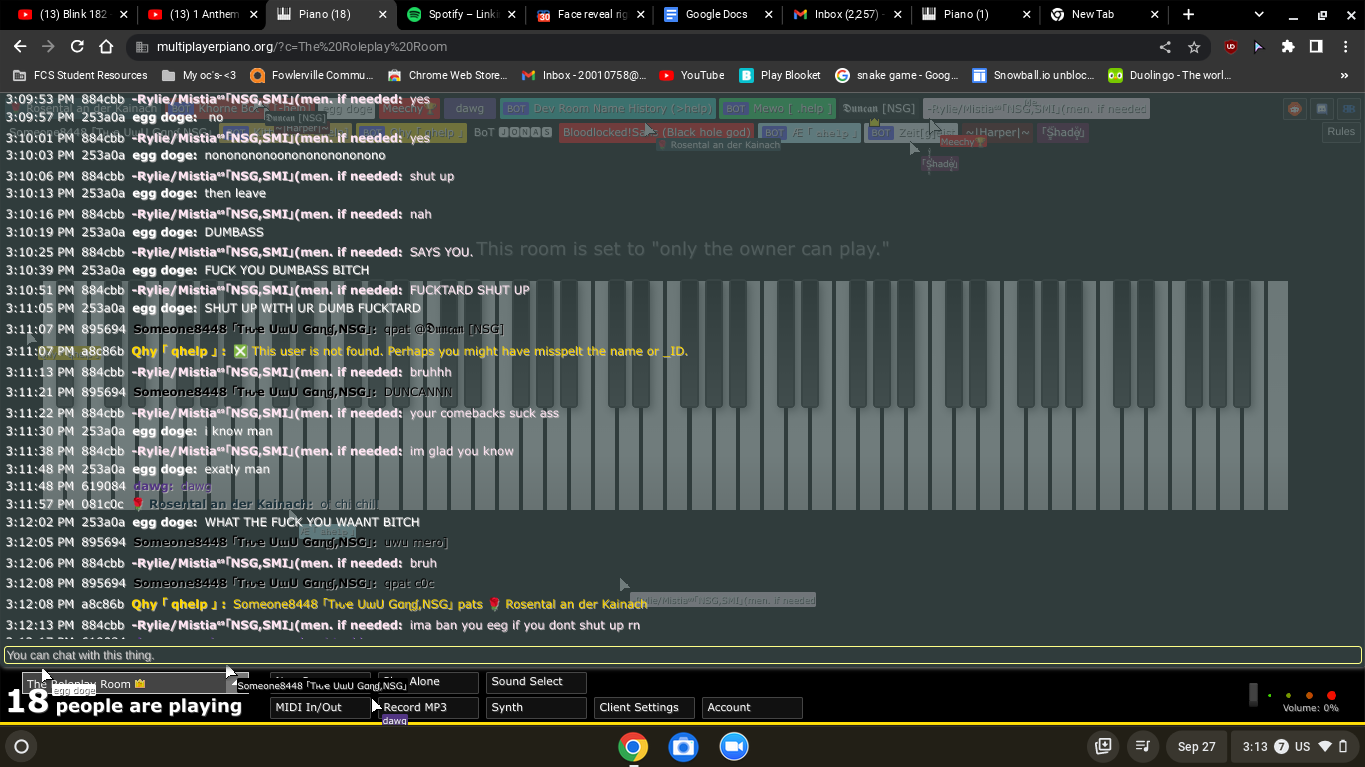Open the Chrome three-dot menu
Viewport: 1365px width, 767px height.
[1344, 47]
